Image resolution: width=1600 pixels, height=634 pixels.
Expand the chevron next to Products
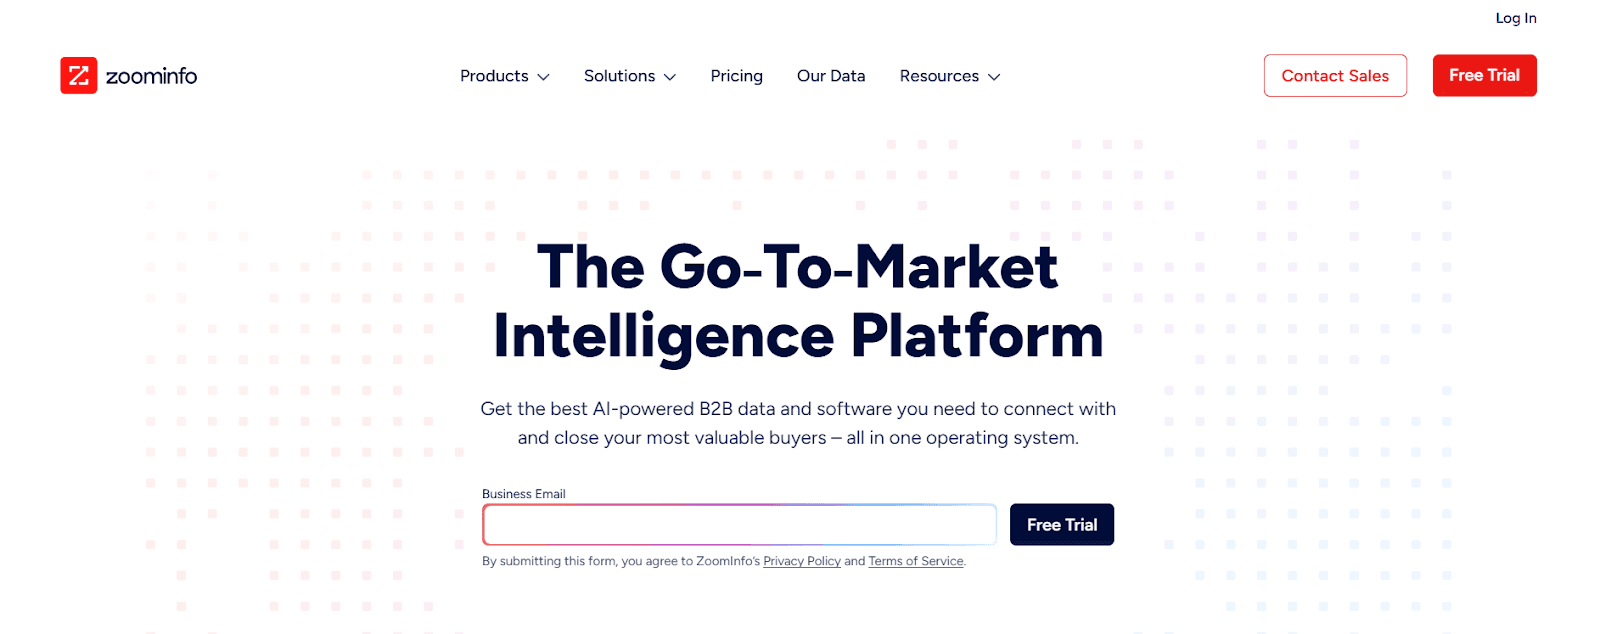point(543,77)
